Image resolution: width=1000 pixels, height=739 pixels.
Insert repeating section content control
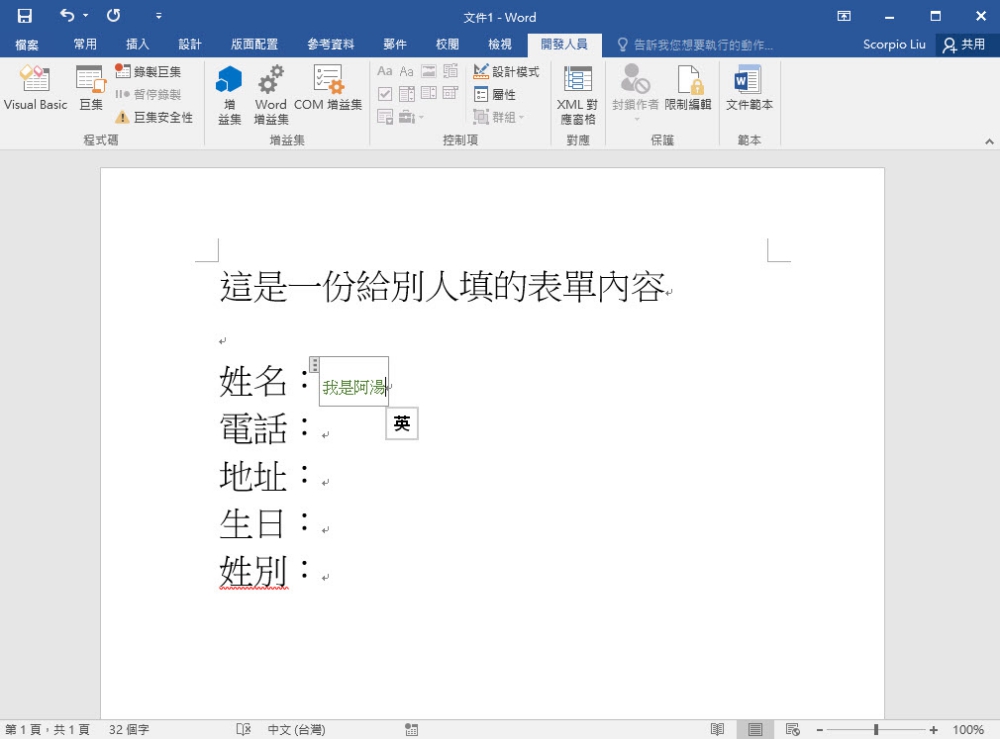385,117
